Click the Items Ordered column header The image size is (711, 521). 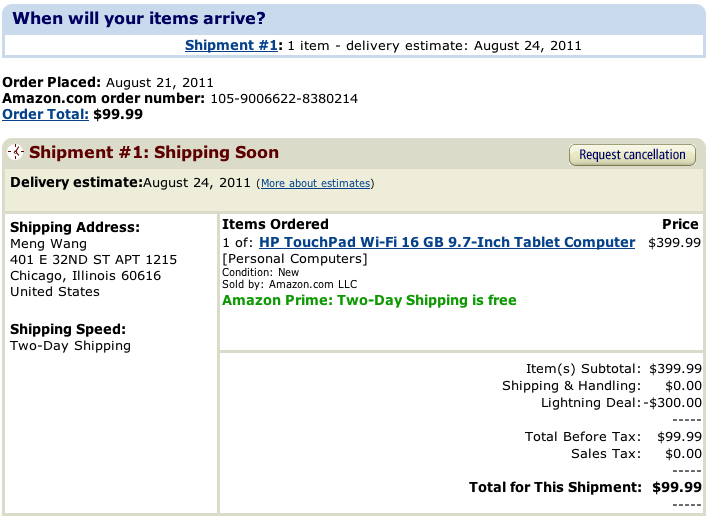(x=275, y=224)
